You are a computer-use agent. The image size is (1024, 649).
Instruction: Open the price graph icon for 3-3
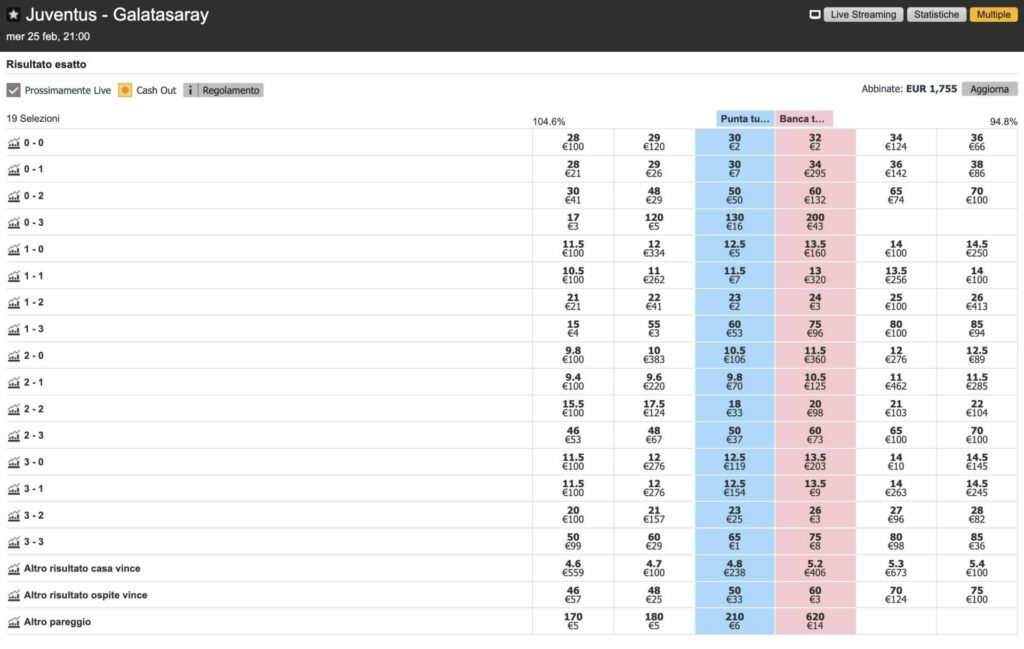[x=14, y=541]
